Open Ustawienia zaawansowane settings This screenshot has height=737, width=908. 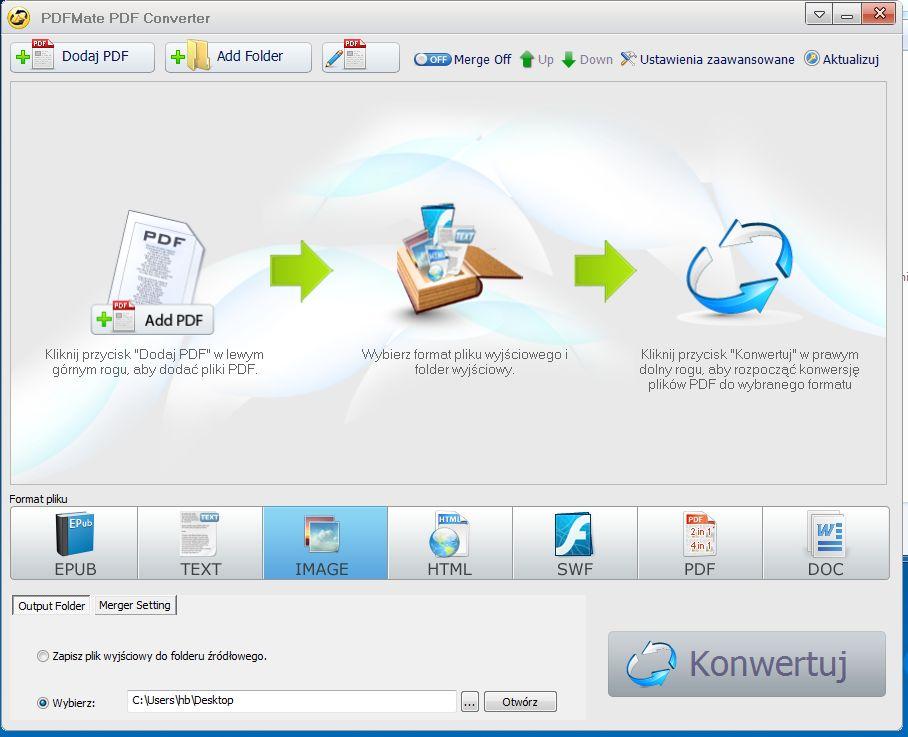point(707,59)
